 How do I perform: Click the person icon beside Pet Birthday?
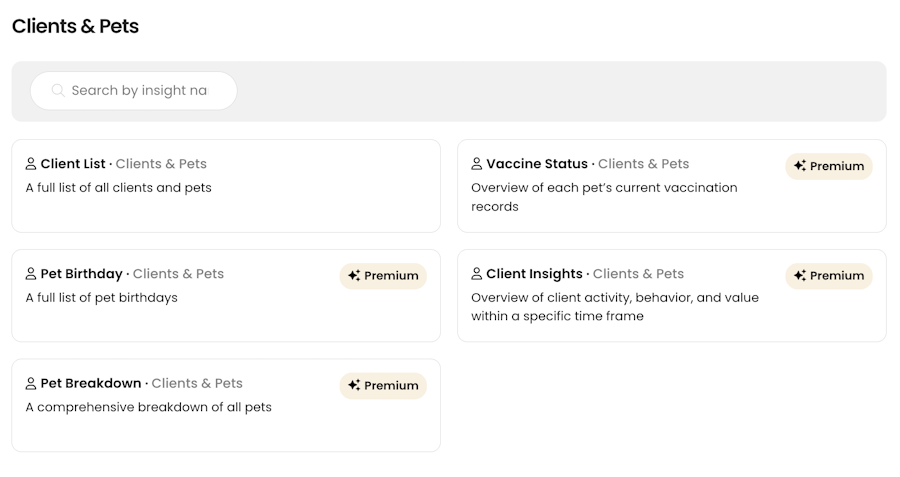(31, 274)
